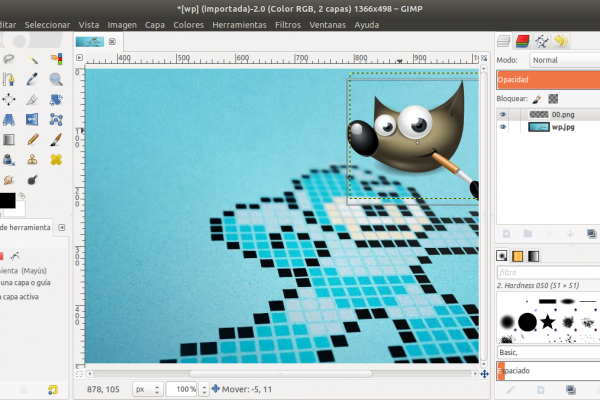Open the Layers dock tab

tap(503, 41)
